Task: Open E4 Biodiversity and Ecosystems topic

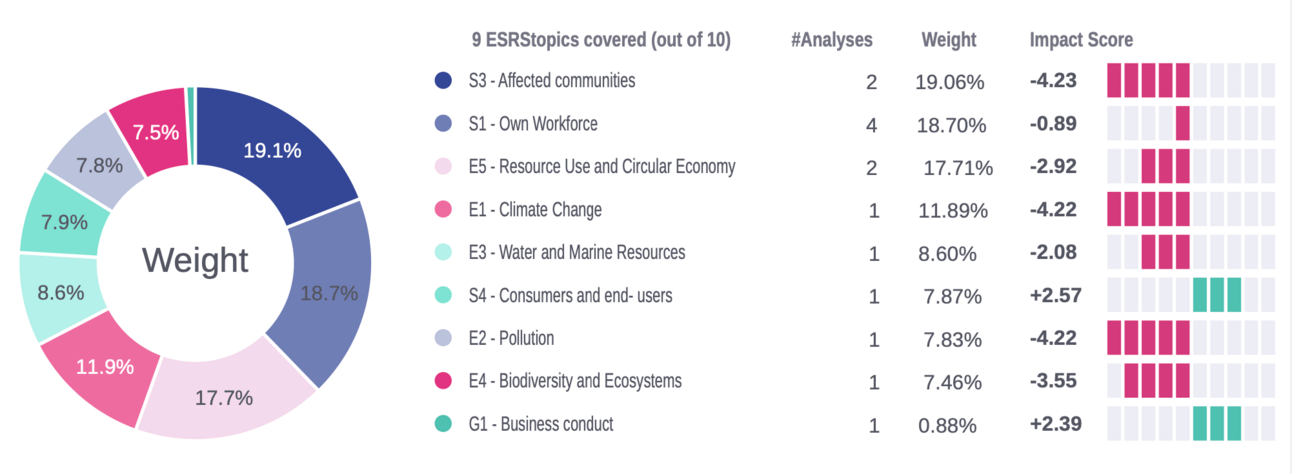Action: (575, 381)
